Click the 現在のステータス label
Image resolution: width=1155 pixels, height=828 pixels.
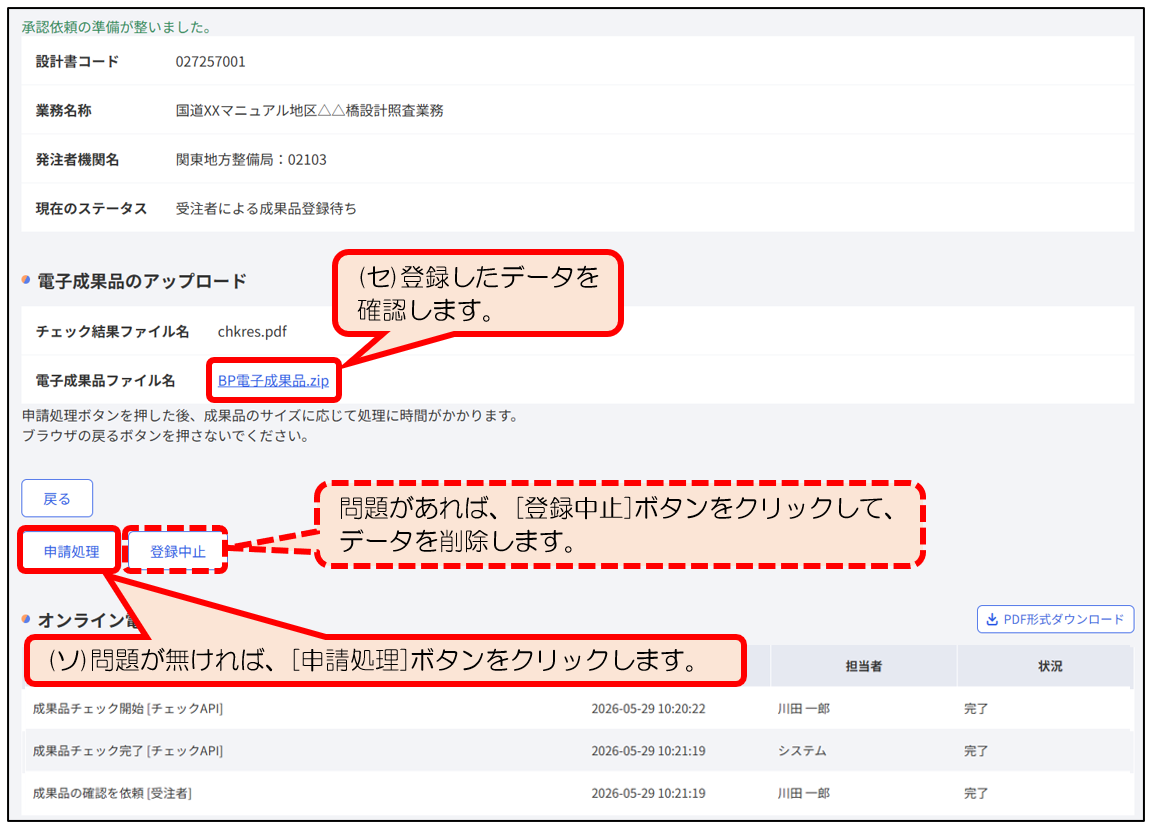(x=91, y=208)
